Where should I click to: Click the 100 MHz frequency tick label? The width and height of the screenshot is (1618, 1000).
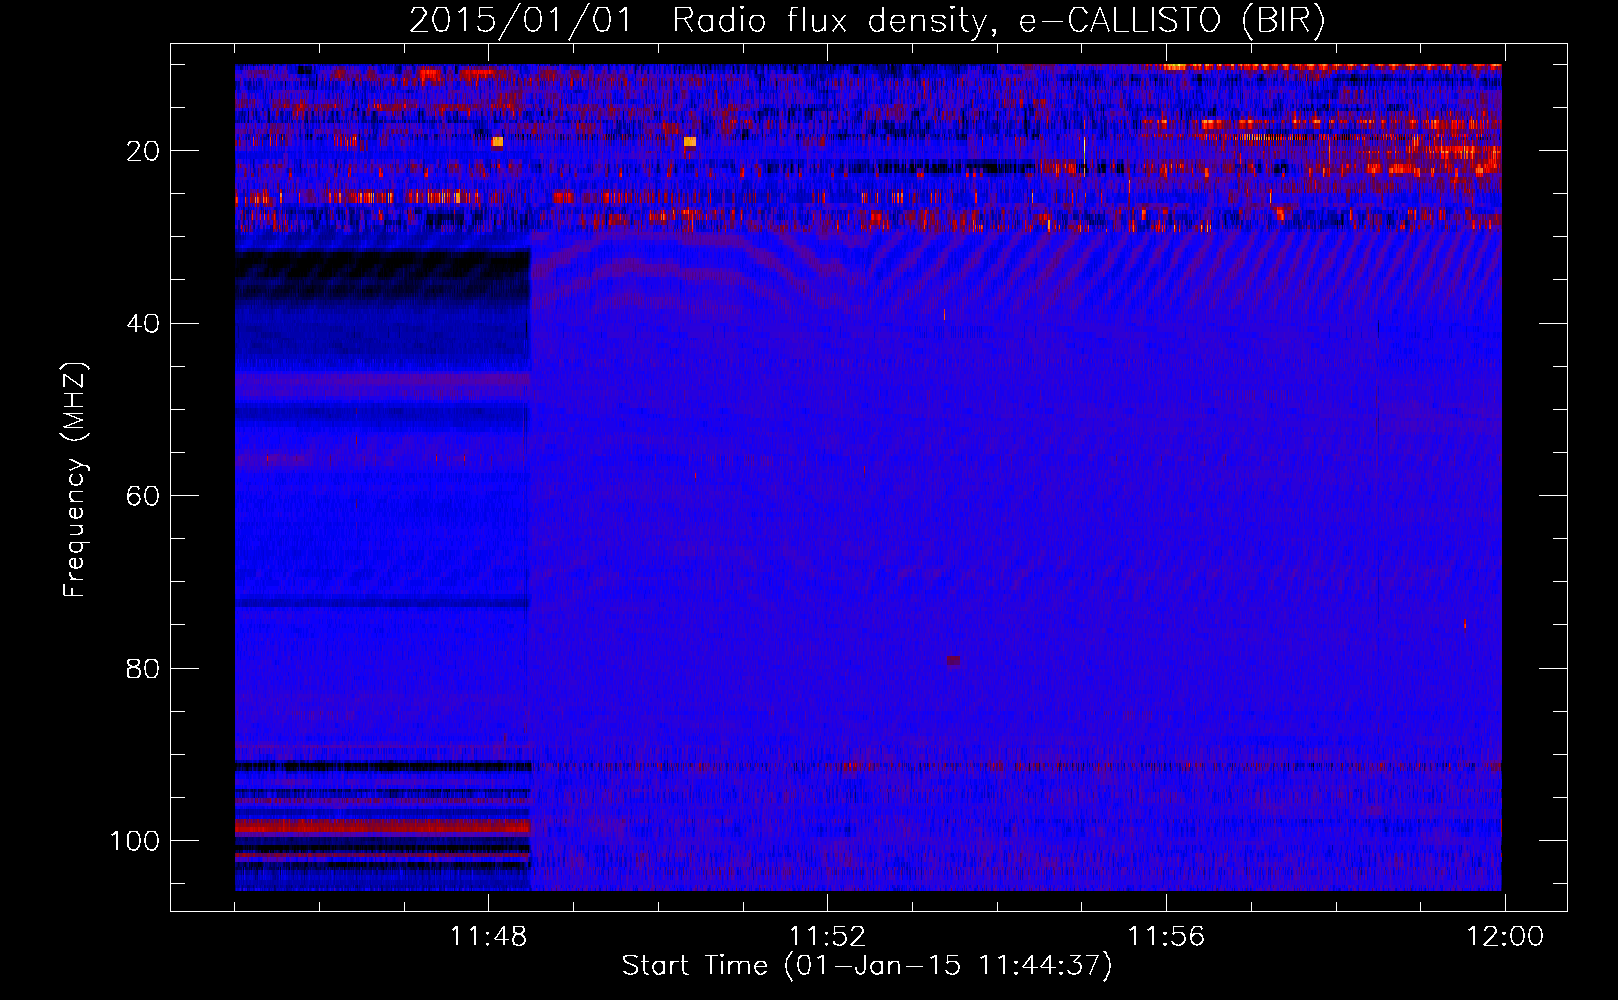135,841
